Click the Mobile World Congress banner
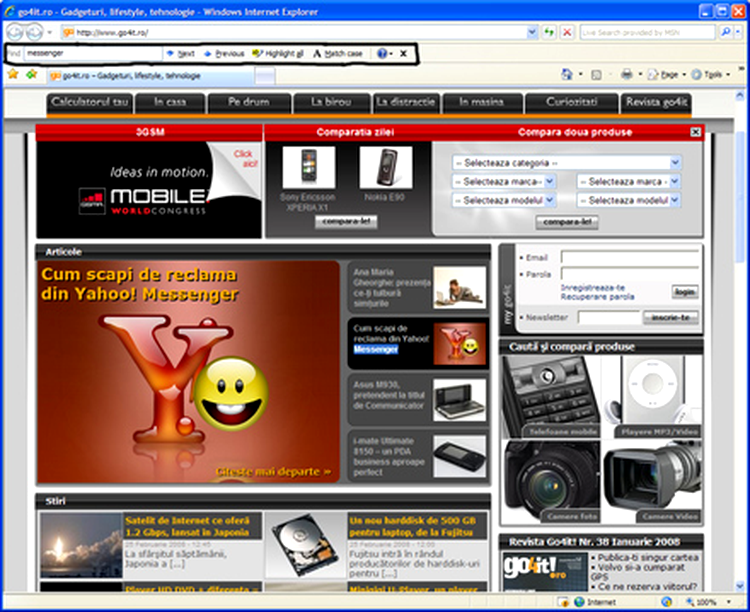The image size is (750, 612). (x=149, y=189)
